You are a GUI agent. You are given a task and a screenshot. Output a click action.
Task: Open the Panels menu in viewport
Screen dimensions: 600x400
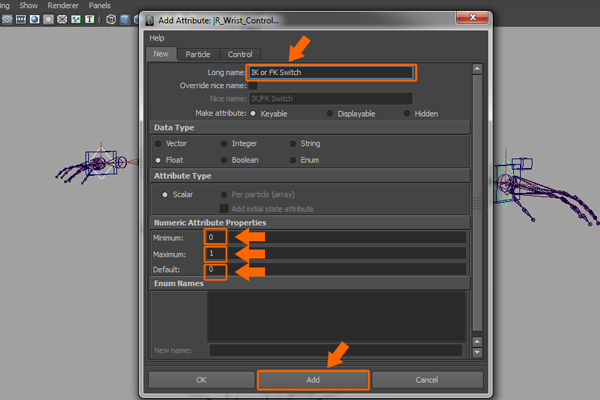click(x=99, y=5)
